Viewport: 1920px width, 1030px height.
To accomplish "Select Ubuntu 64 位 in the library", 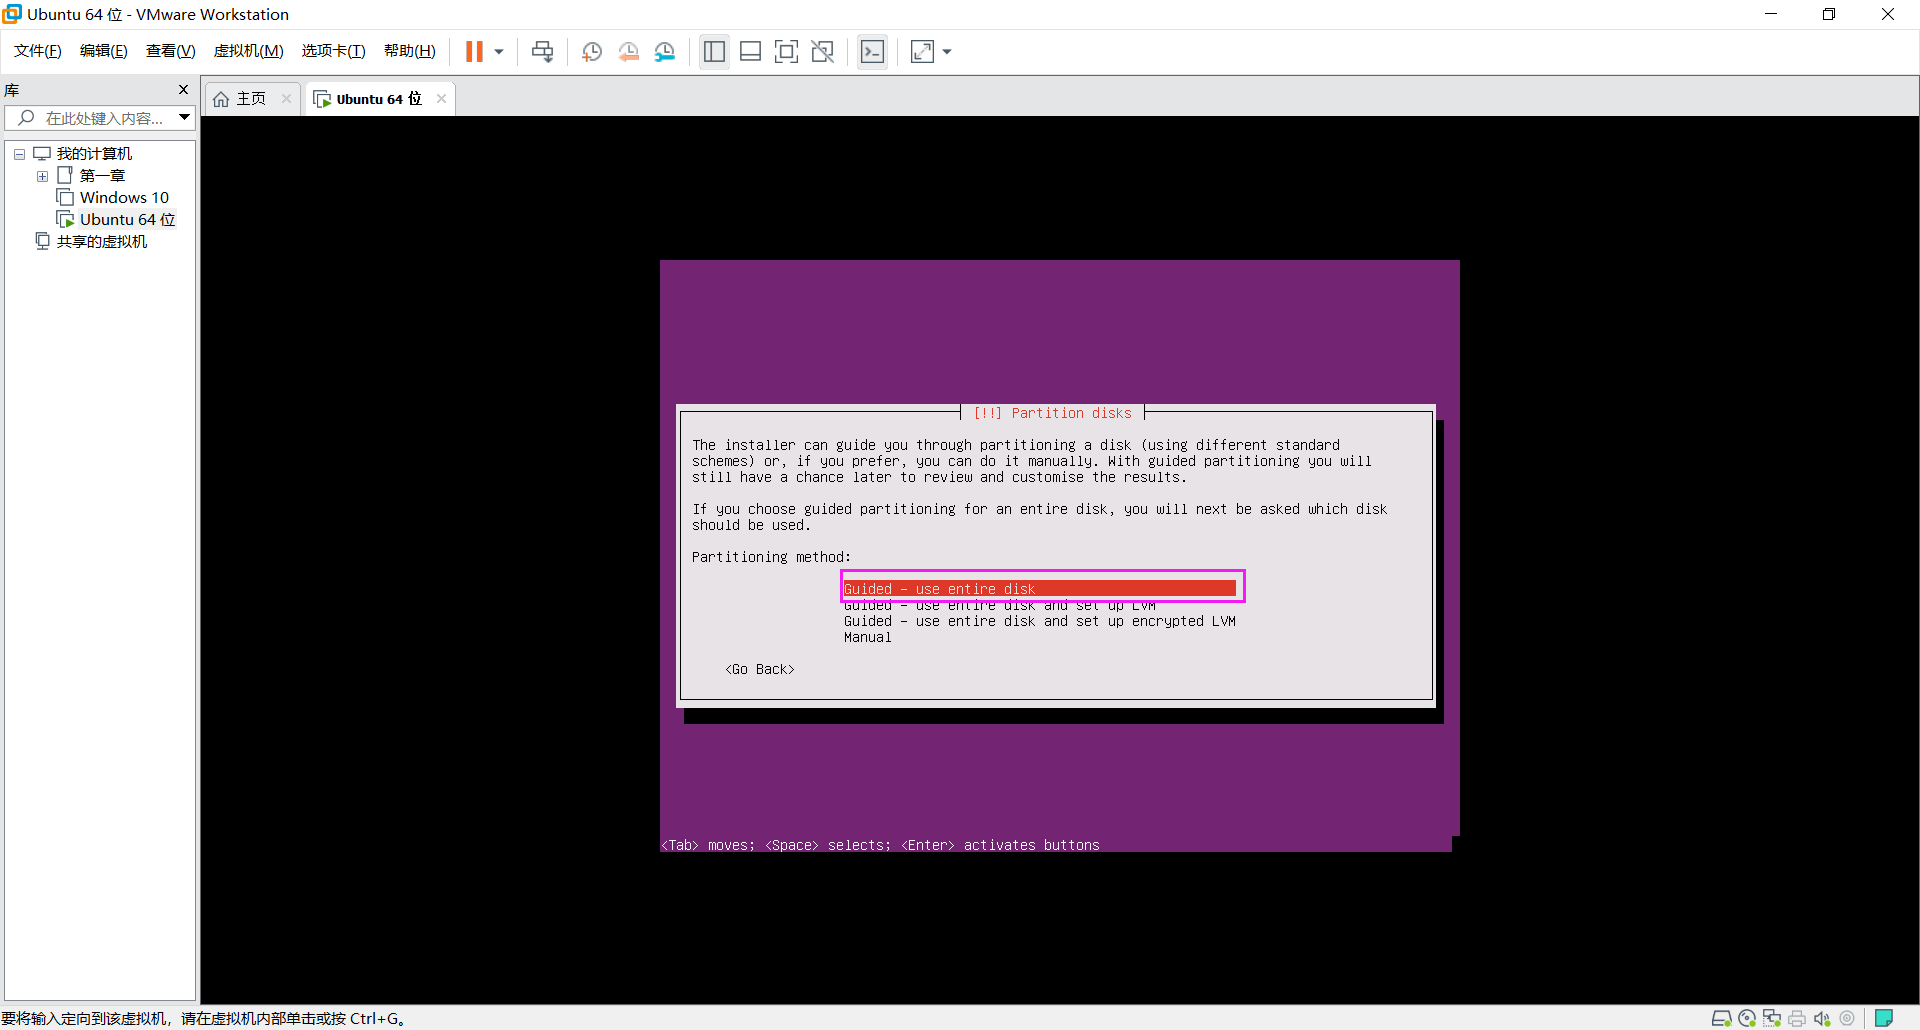I will pos(127,220).
